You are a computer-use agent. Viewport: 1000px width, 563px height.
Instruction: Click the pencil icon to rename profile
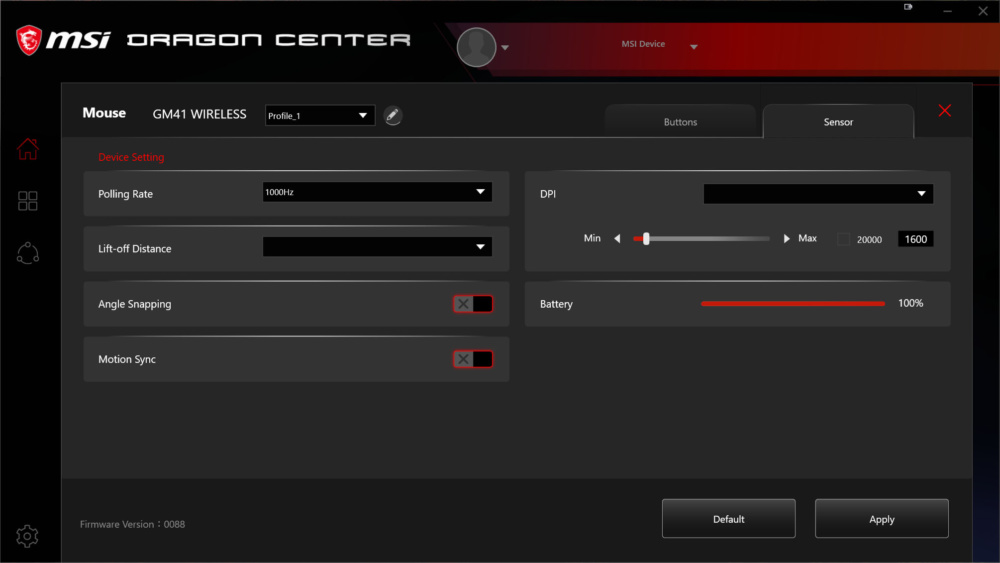pos(393,115)
